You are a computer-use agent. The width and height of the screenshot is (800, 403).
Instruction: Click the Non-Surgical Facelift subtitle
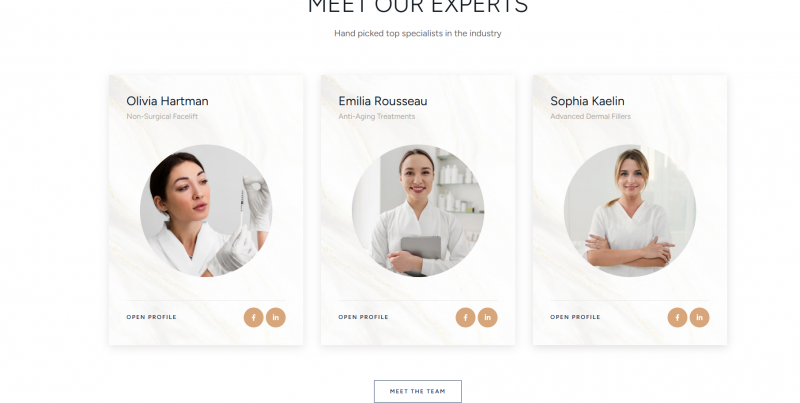(162, 116)
